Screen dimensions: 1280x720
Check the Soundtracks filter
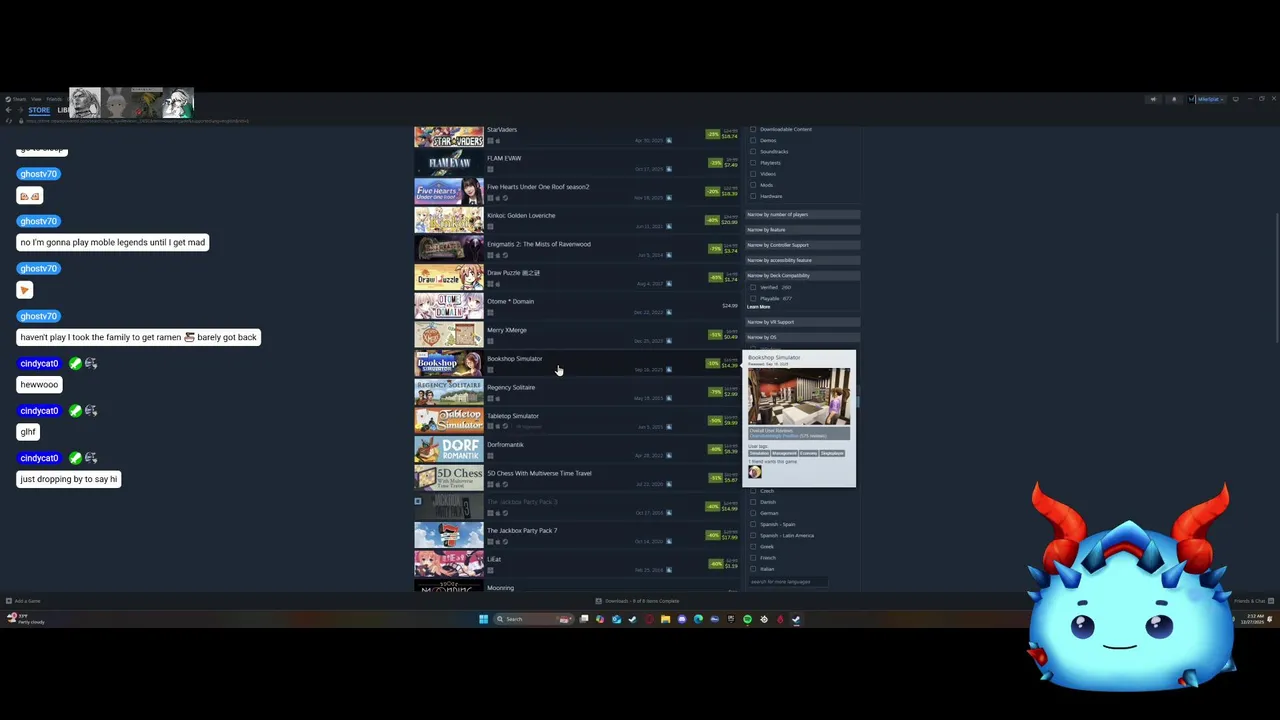coord(753,152)
